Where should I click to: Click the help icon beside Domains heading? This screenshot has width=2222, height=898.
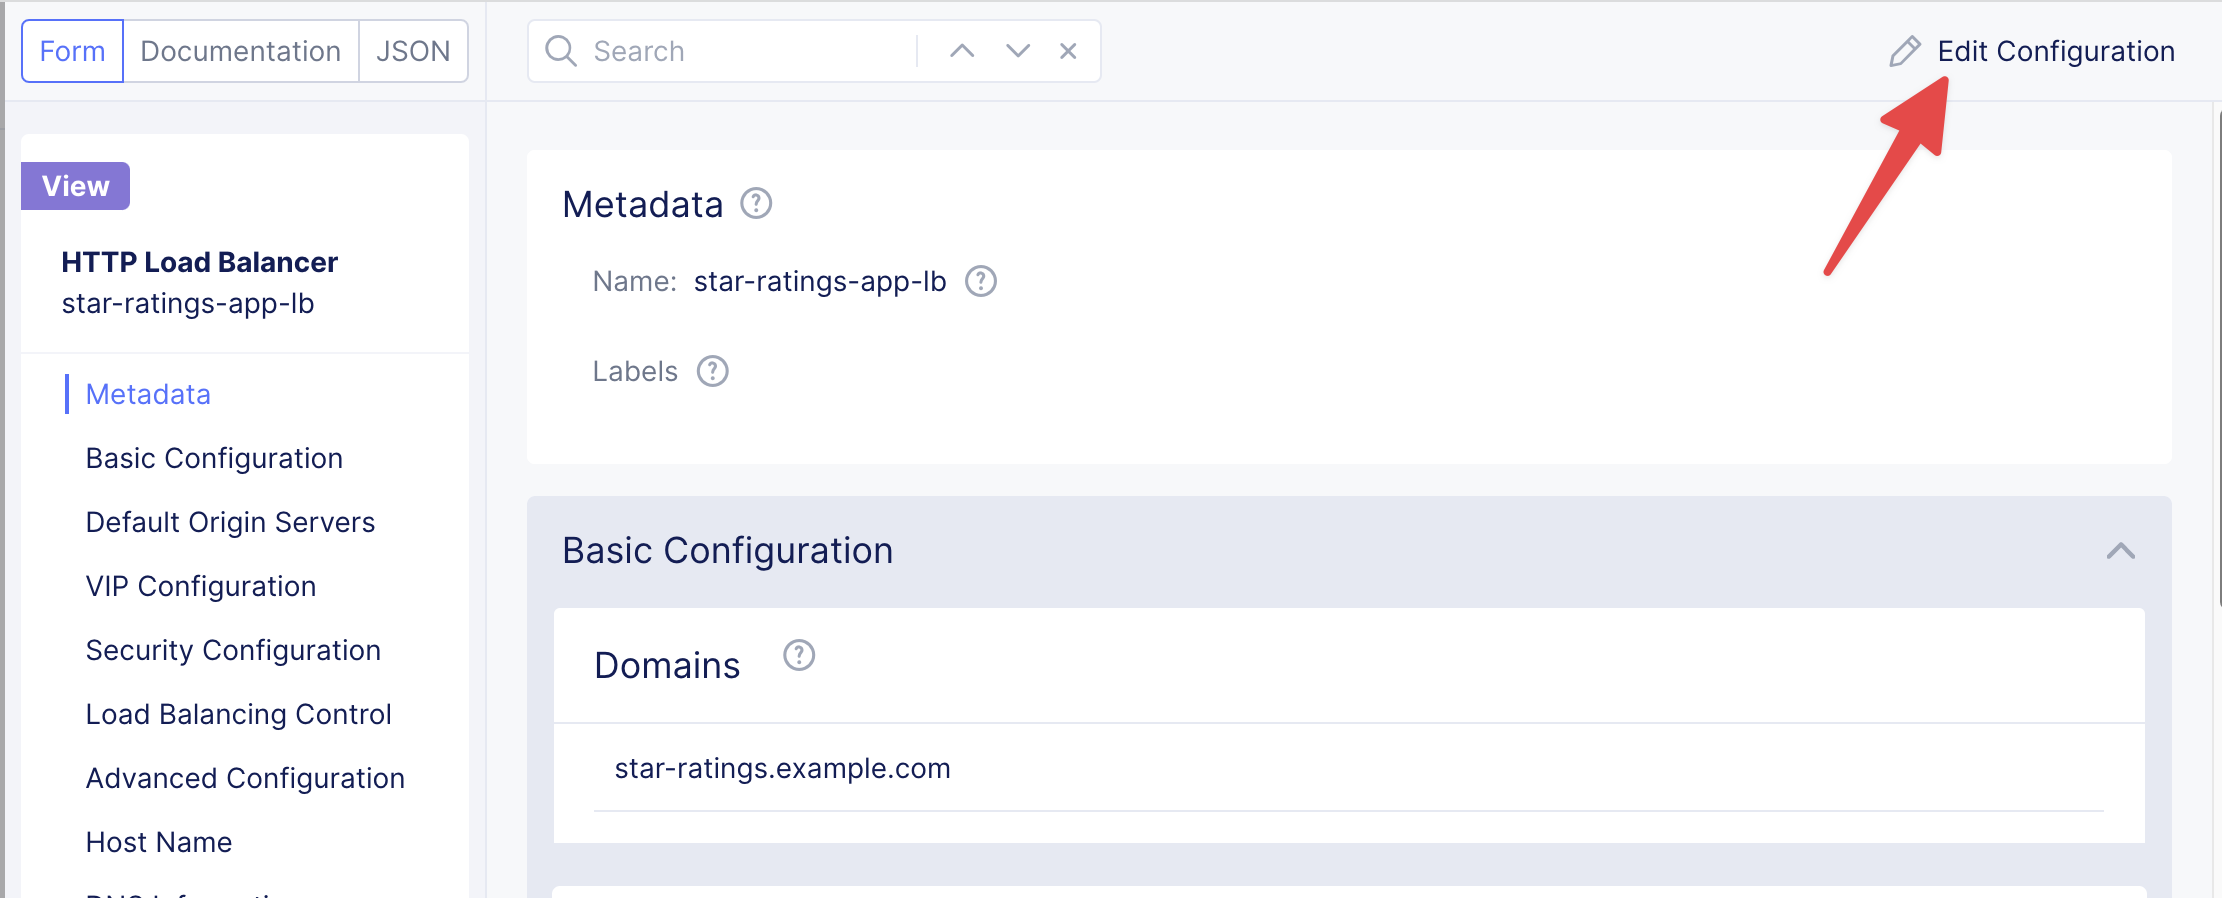pyautogui.click(x=798, y=656)
